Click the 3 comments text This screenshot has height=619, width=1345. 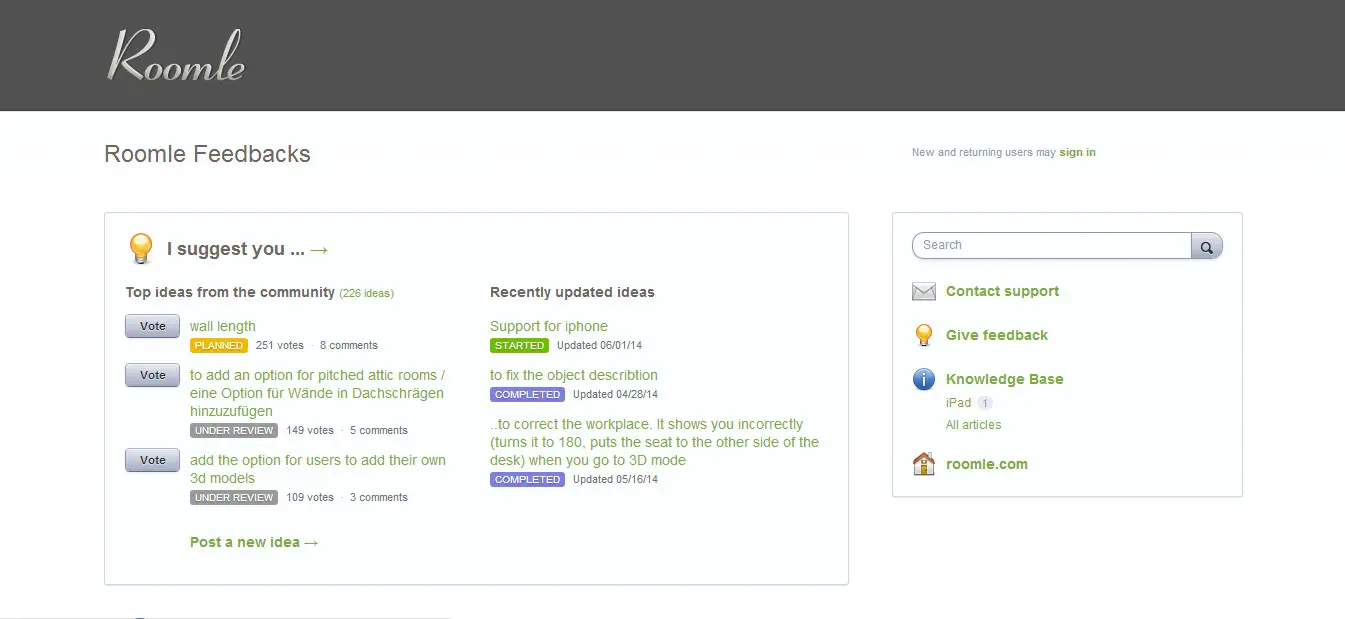(379, 497)
